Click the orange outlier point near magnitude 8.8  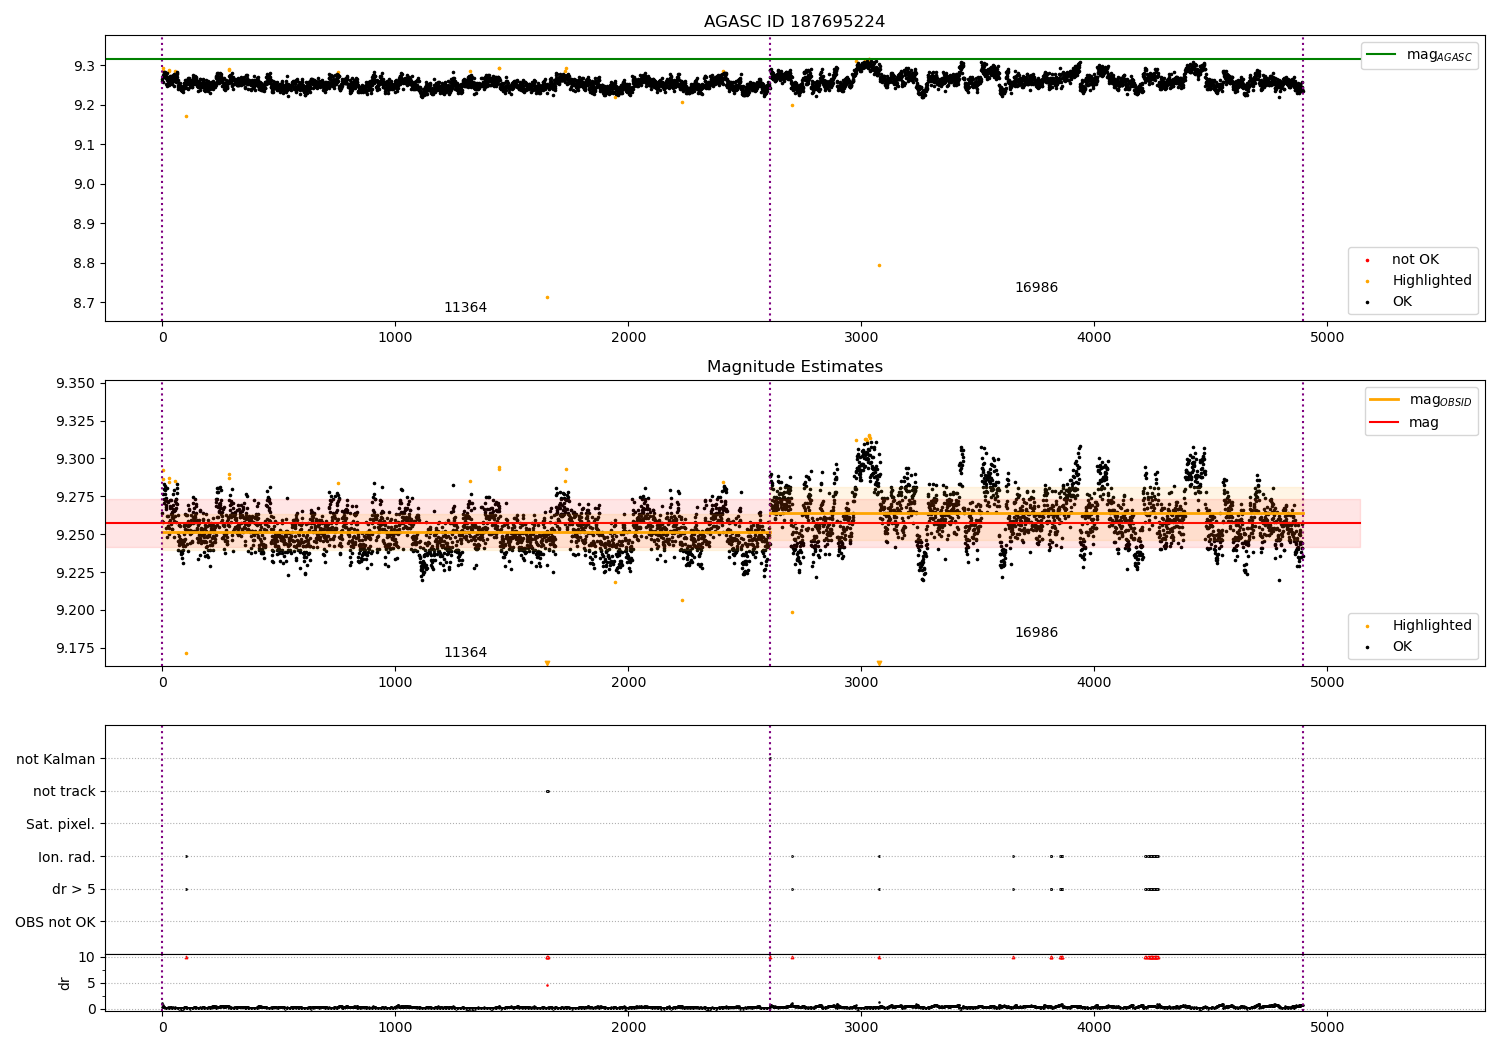click(x=879, y=266)
